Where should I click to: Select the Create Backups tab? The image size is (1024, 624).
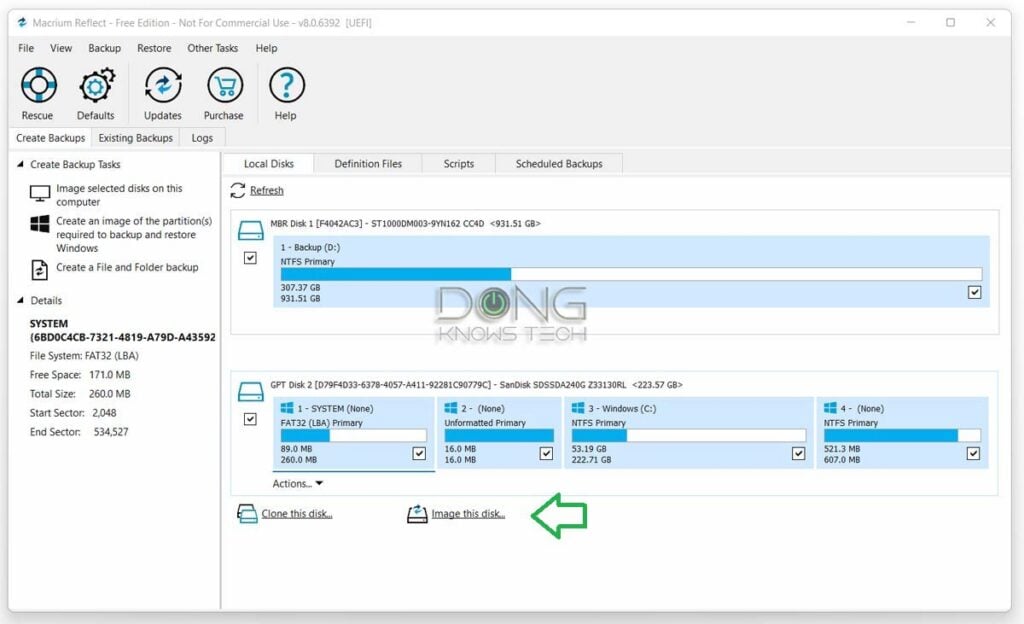[x=50, y=138]
